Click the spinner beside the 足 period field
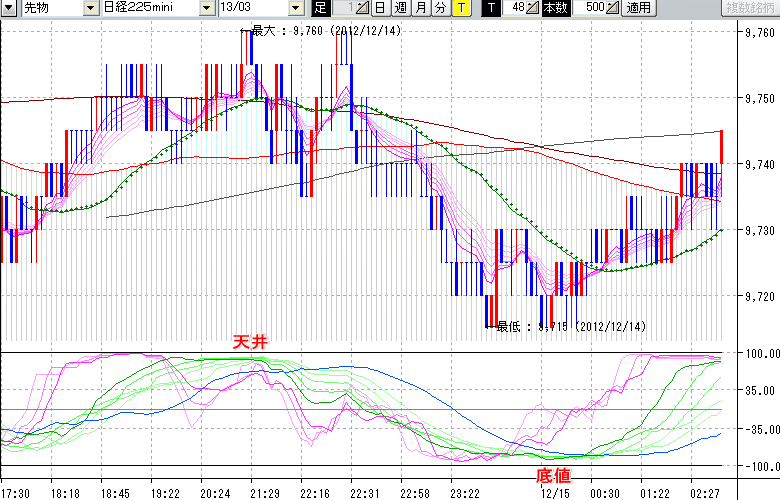Screen dimensions: 780x500 (x=363, y=8)
